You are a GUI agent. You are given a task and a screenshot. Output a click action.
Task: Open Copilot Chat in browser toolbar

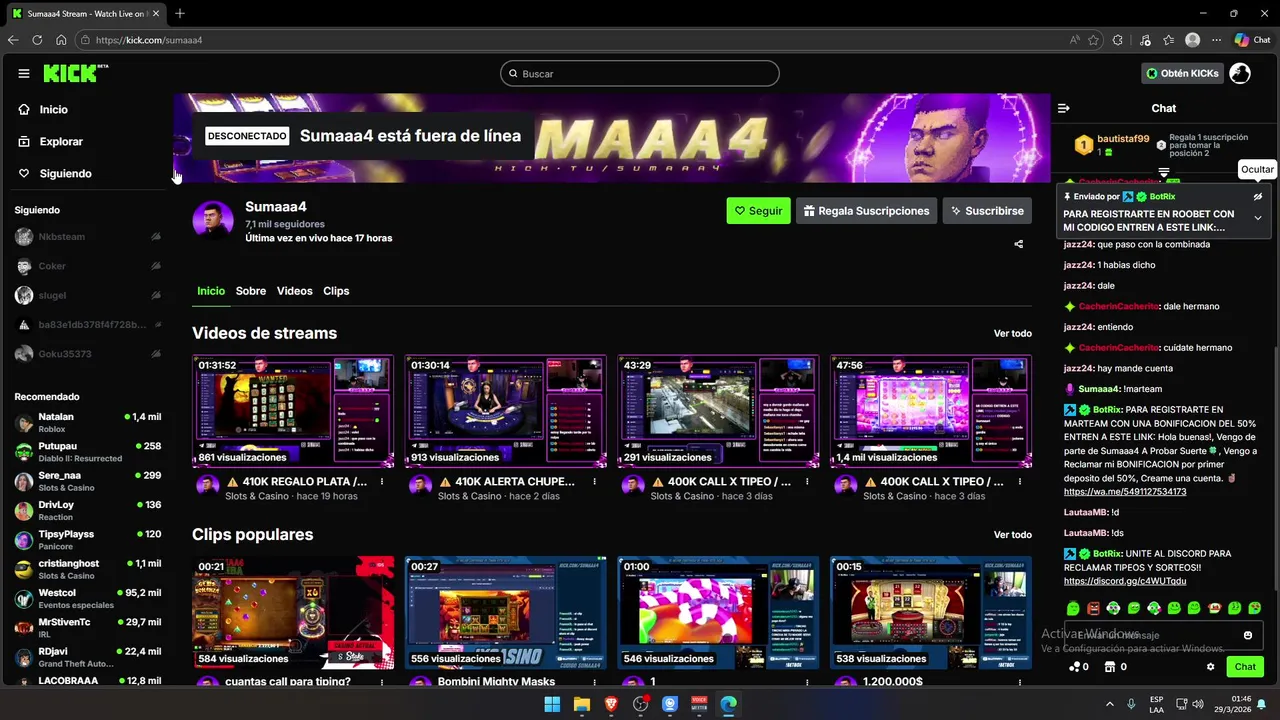pos(1252,40)
